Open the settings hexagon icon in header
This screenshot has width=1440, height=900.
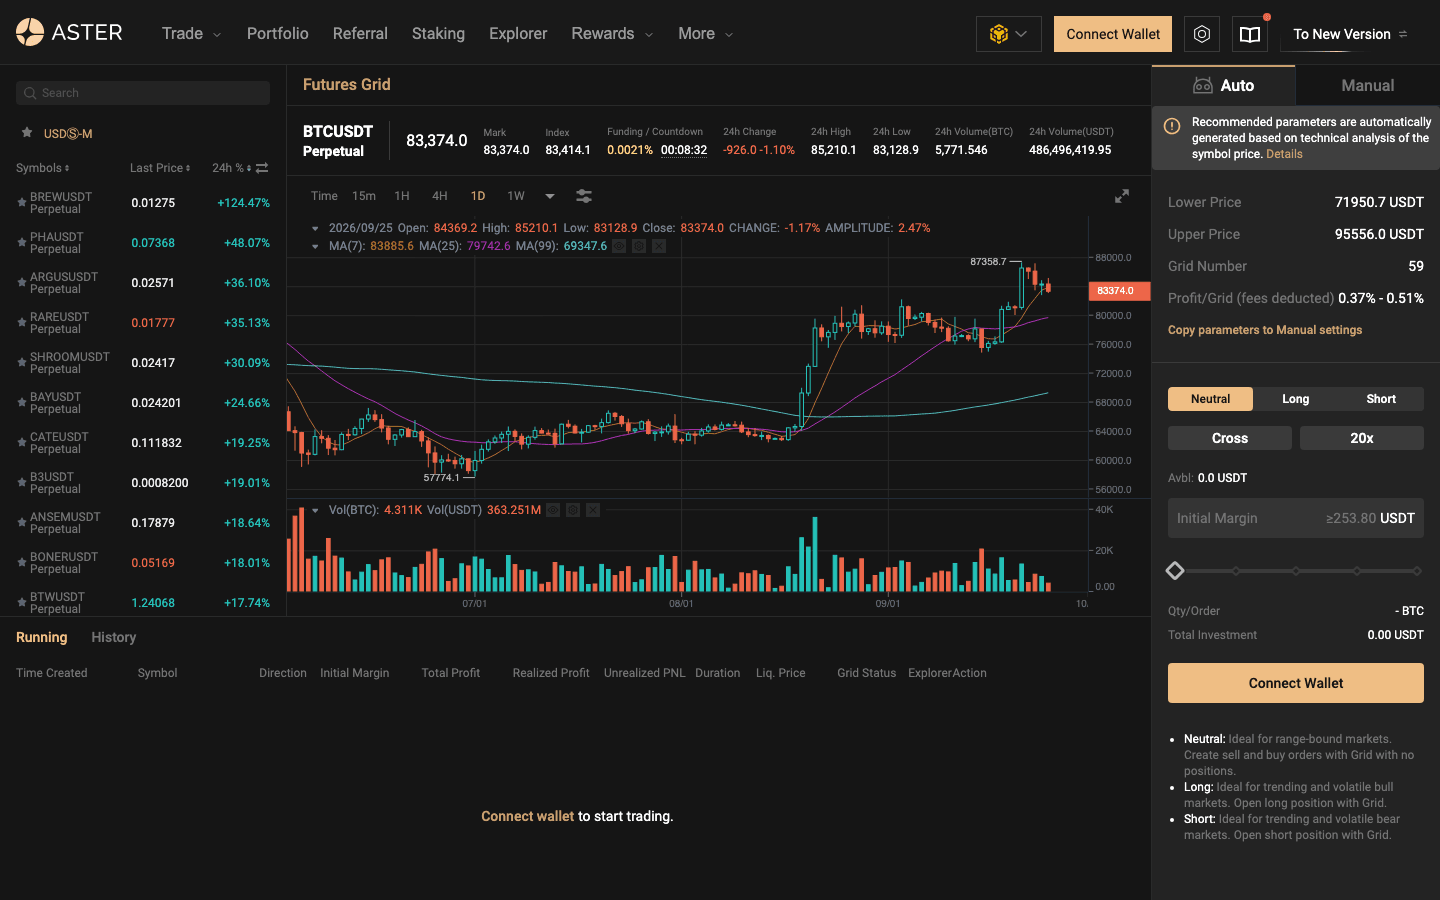pos(1202,34)
